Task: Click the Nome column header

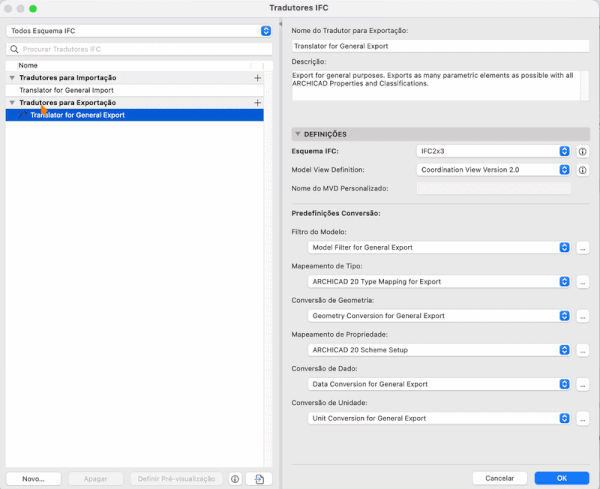Action: (x=28, y=65)
